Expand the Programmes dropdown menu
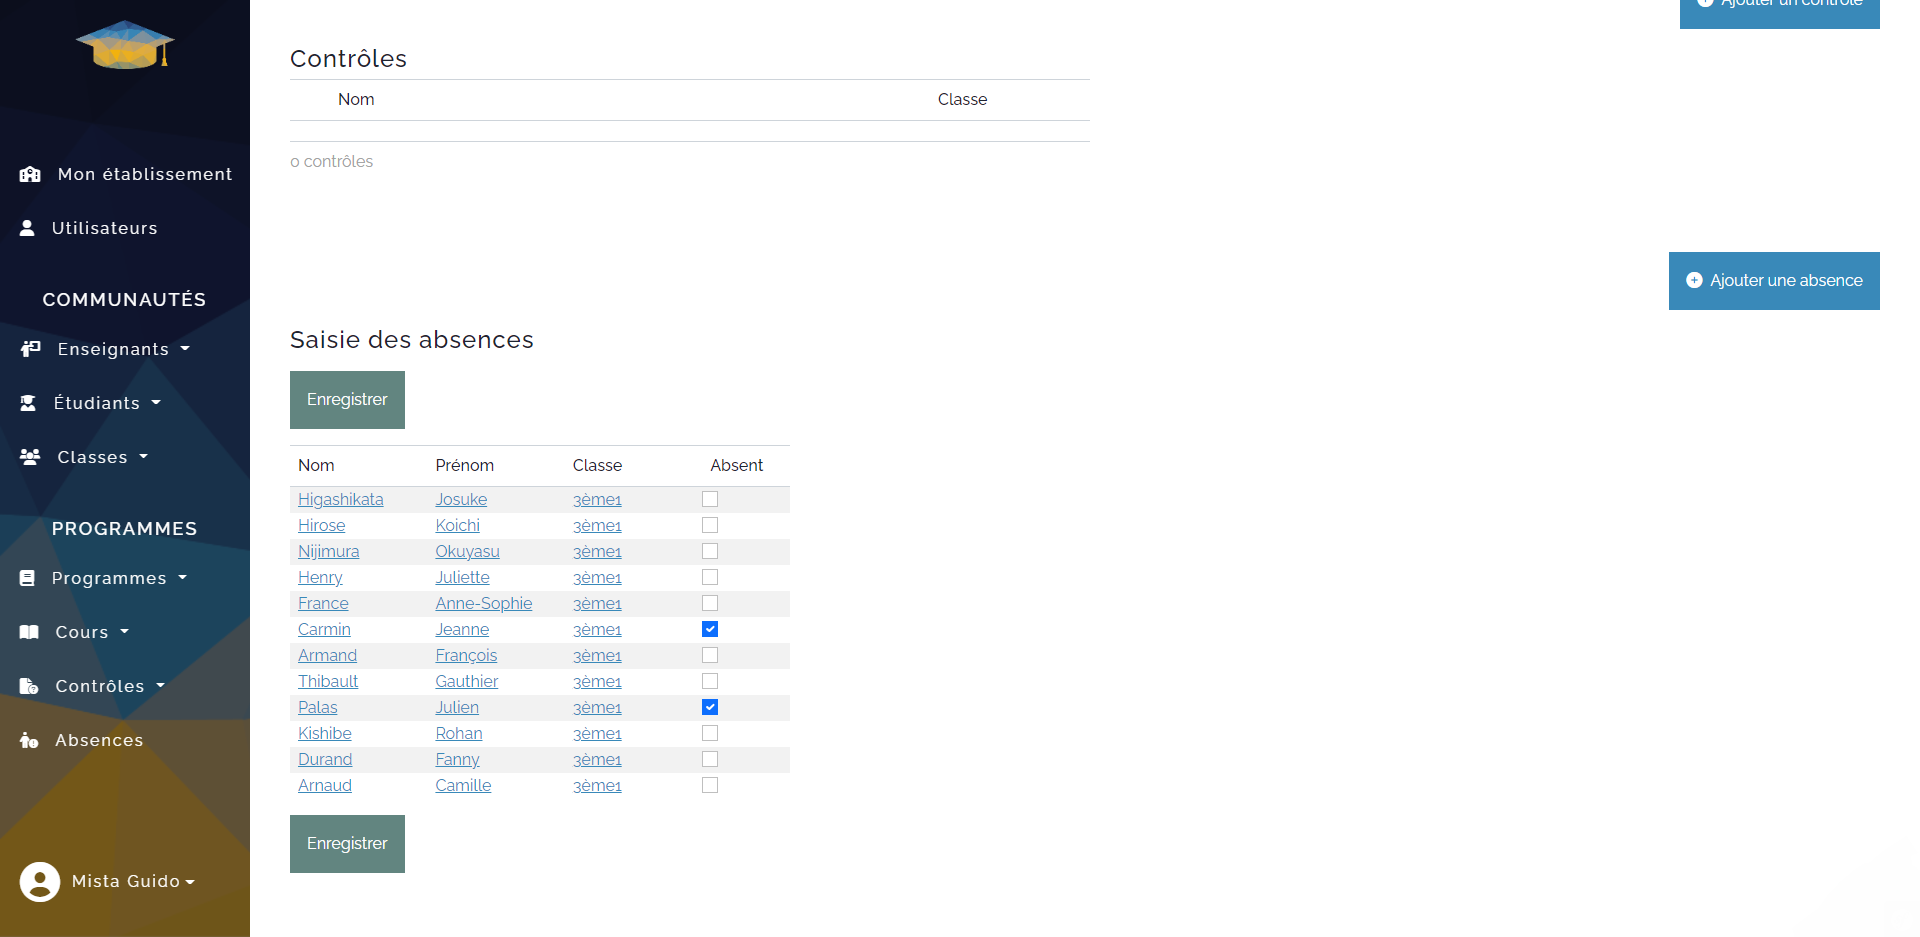1920x937 pixels. tap(119, 578)
